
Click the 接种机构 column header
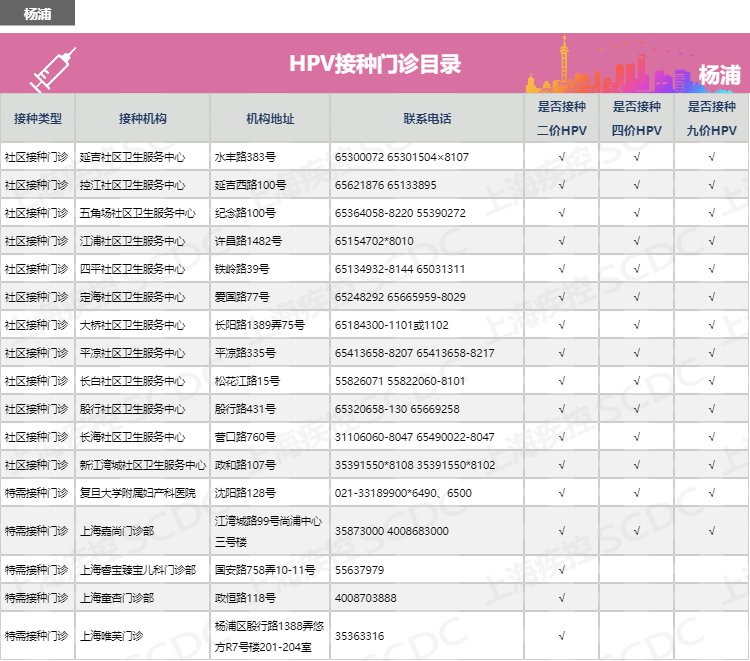click(x=142, y=118)
